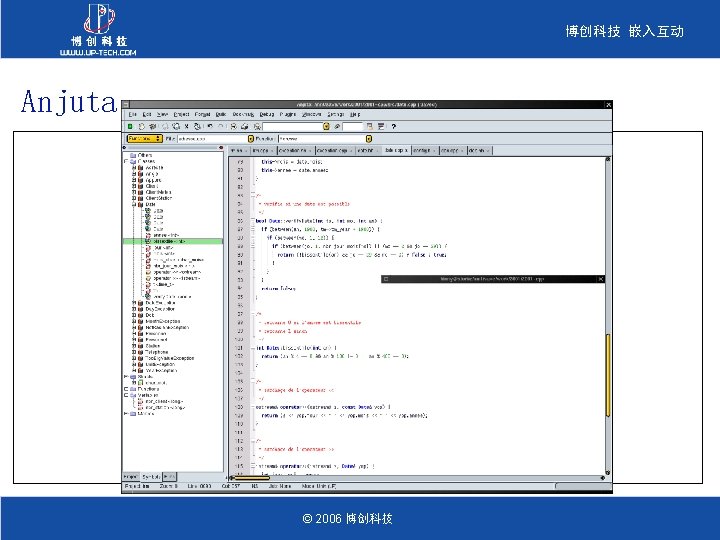Expand the Telephone class node
Image resolution: width=720 pixels, height=540 pixels.
pos(134,352)
